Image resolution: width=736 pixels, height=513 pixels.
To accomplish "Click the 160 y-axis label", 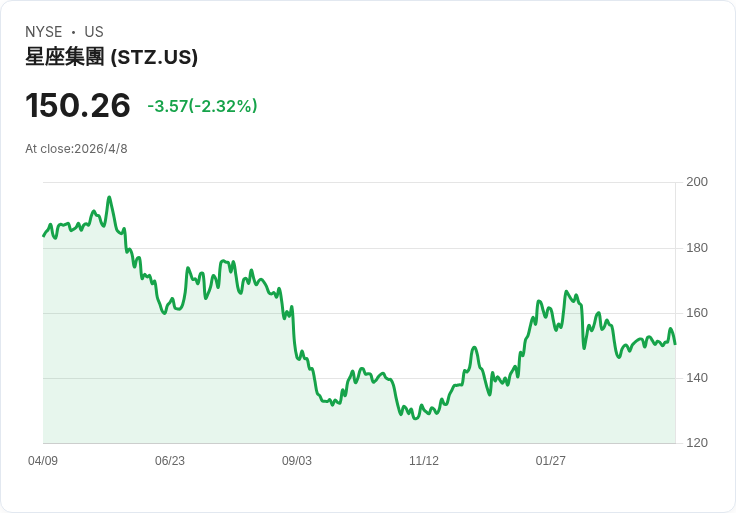I will [697, 313].
